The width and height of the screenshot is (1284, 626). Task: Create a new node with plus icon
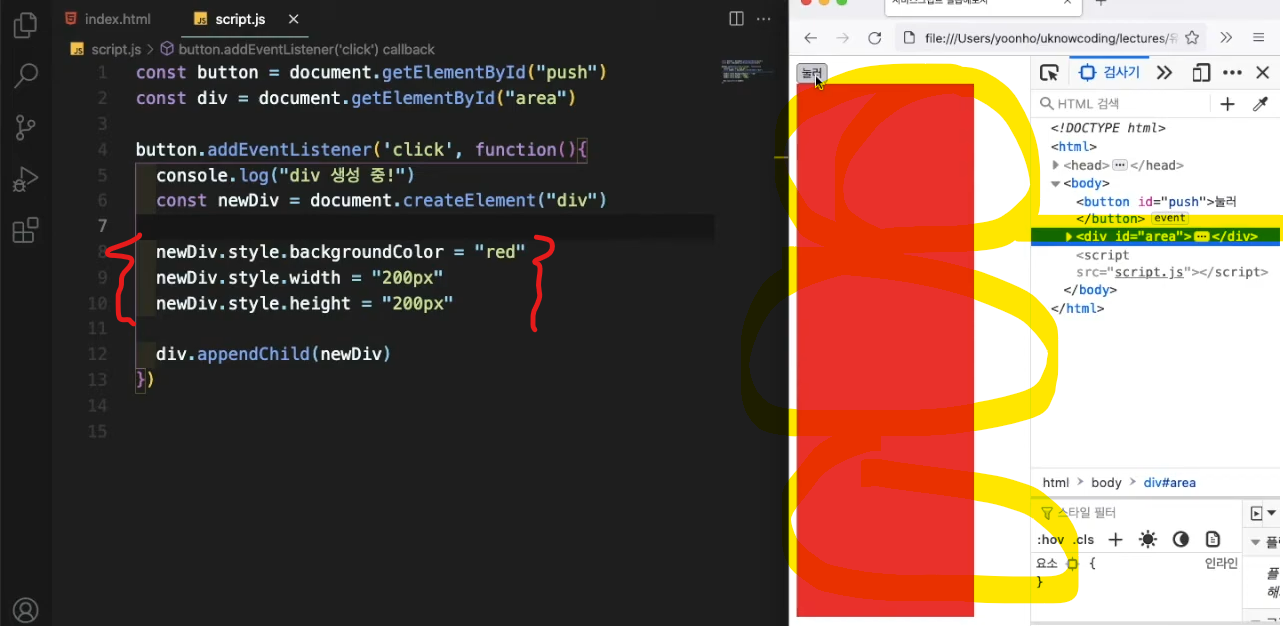point(1228,104)
